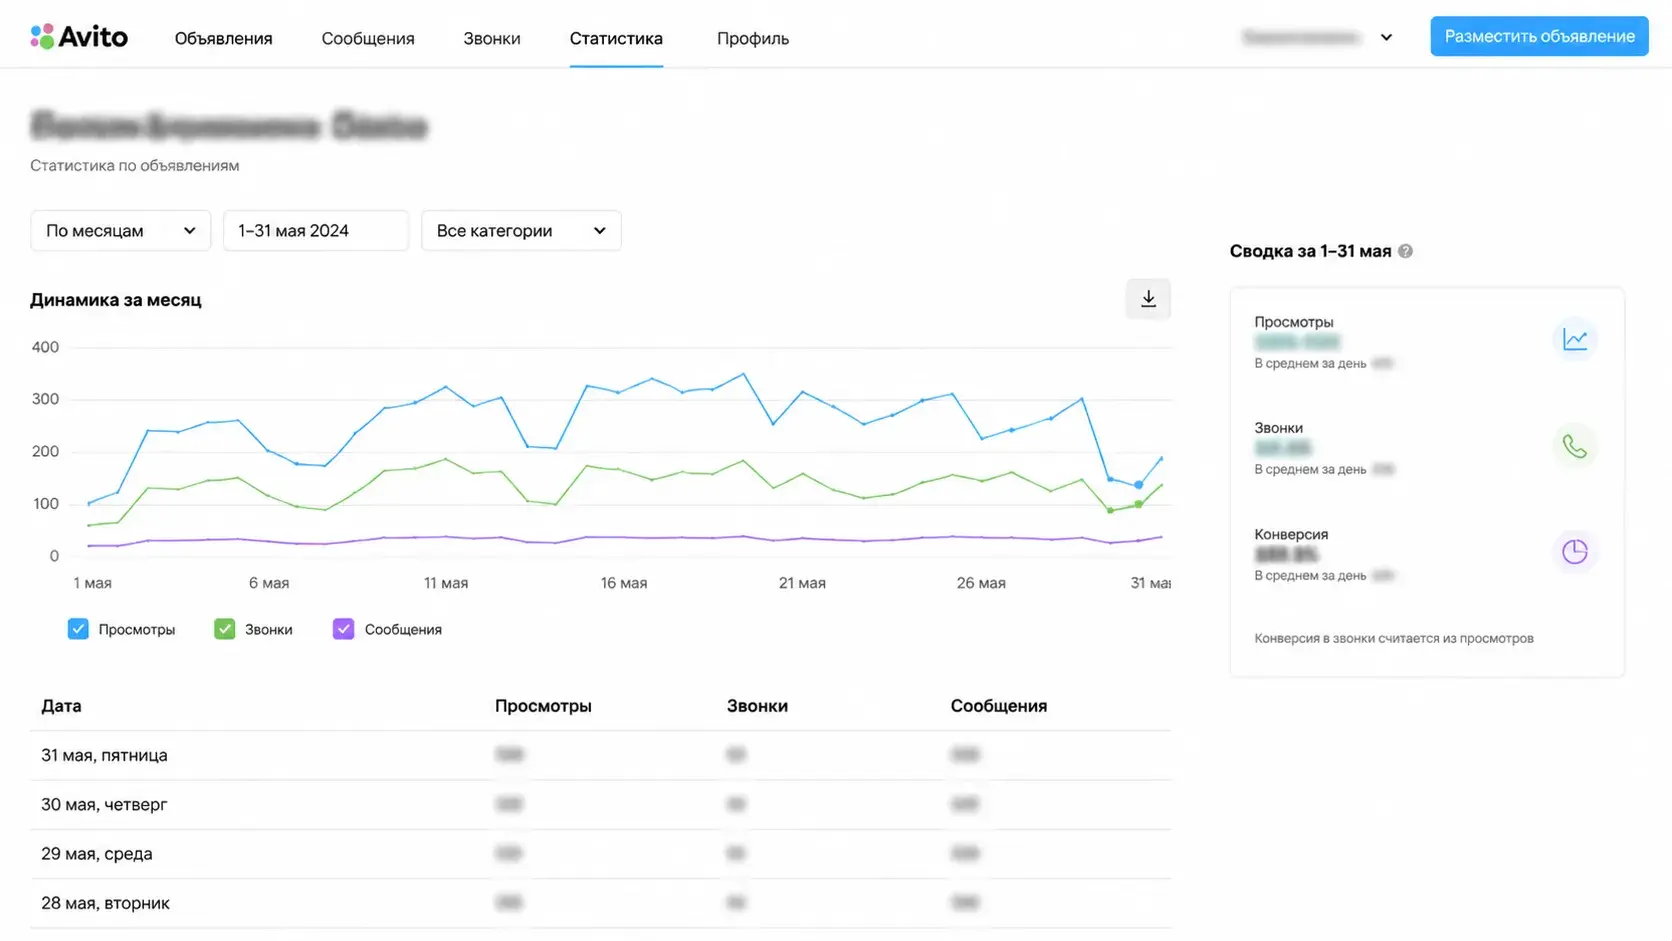The height and width of the screenshot is (941, 1672).
Task: Expand the Все категории dropdown
Action: 521,231
